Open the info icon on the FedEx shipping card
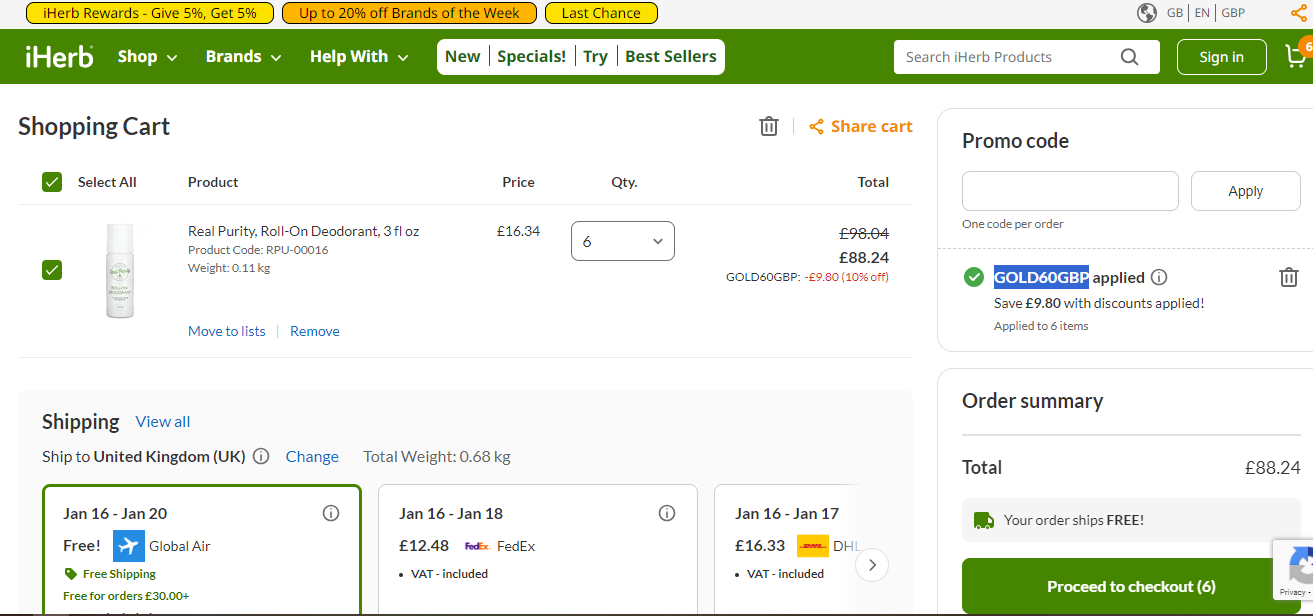Viewport: 1313px width, 616px height. coord(667,513)
